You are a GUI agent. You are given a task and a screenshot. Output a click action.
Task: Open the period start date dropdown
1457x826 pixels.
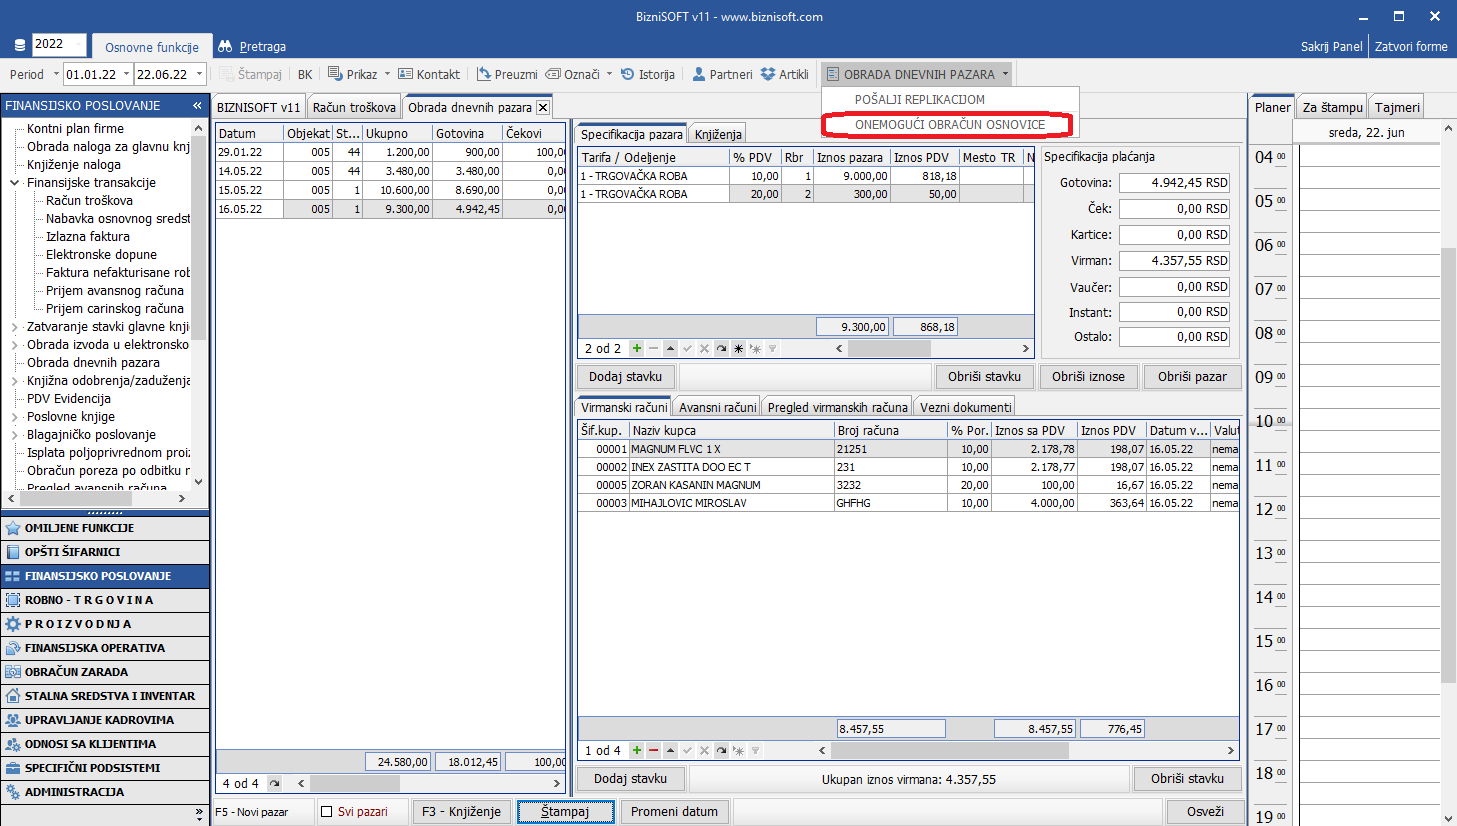coord(126,74)
